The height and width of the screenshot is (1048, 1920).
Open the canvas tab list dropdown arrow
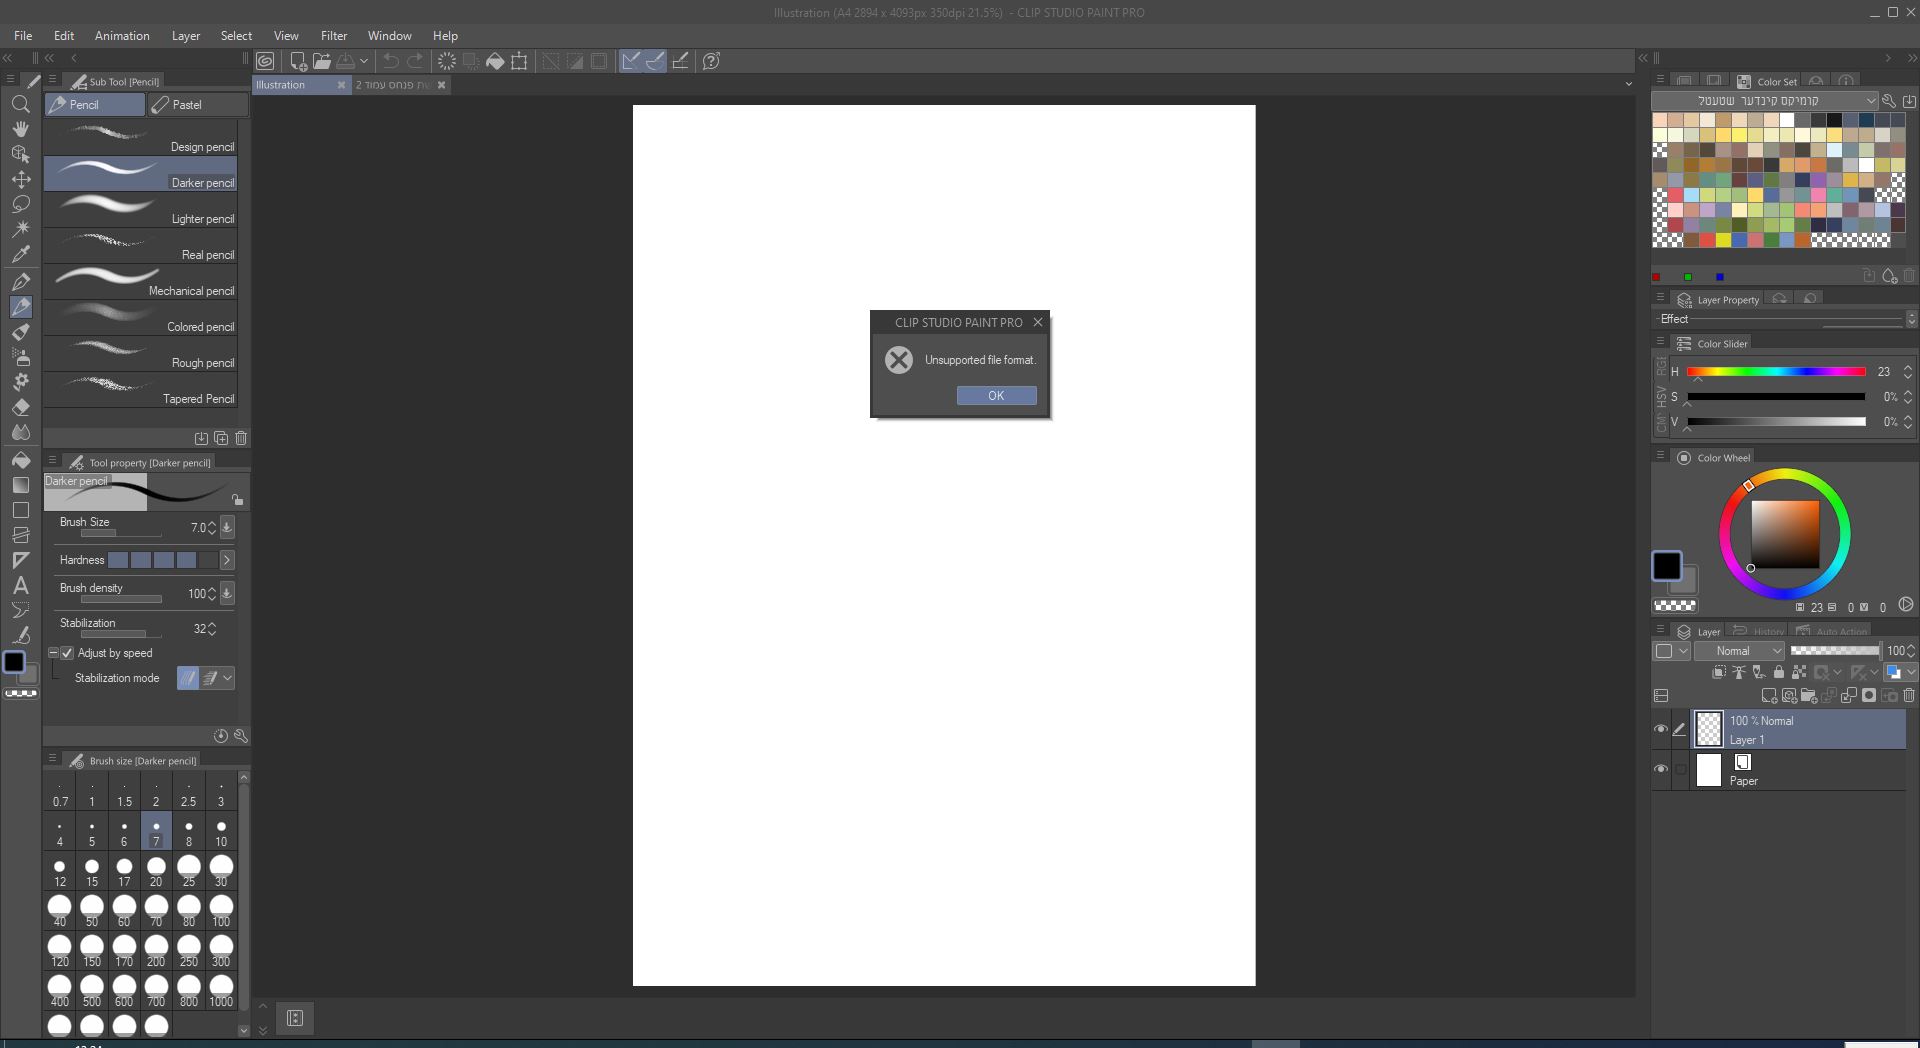click(x=1628, y=85)
